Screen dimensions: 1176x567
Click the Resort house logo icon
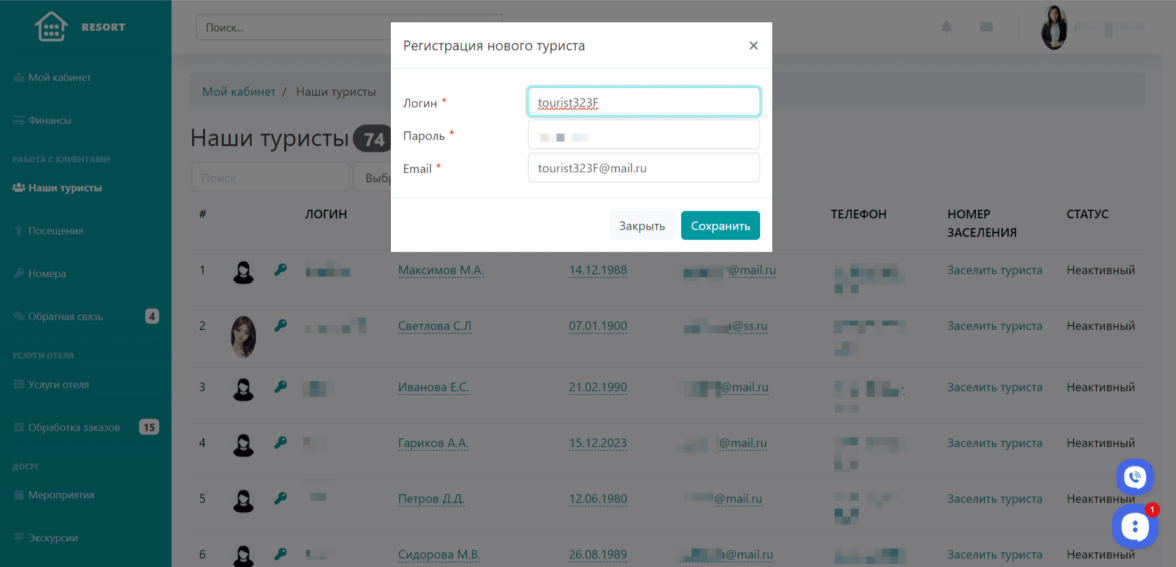pyautogui.click(x=50, y=27)
